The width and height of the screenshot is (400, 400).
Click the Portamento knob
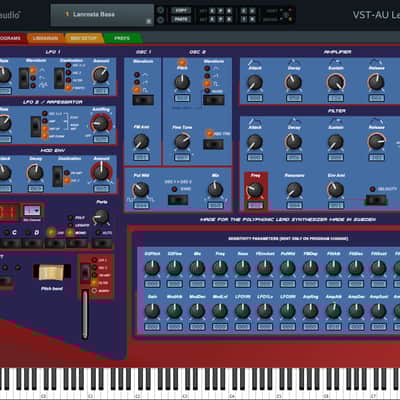[x=101, y=217]
